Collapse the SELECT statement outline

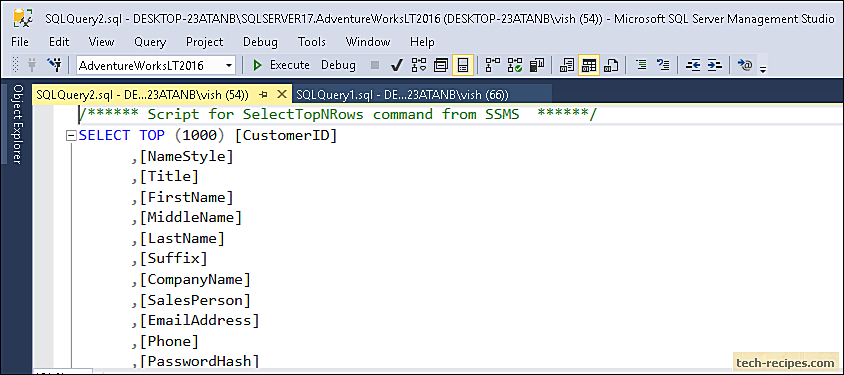coord(71,136)
